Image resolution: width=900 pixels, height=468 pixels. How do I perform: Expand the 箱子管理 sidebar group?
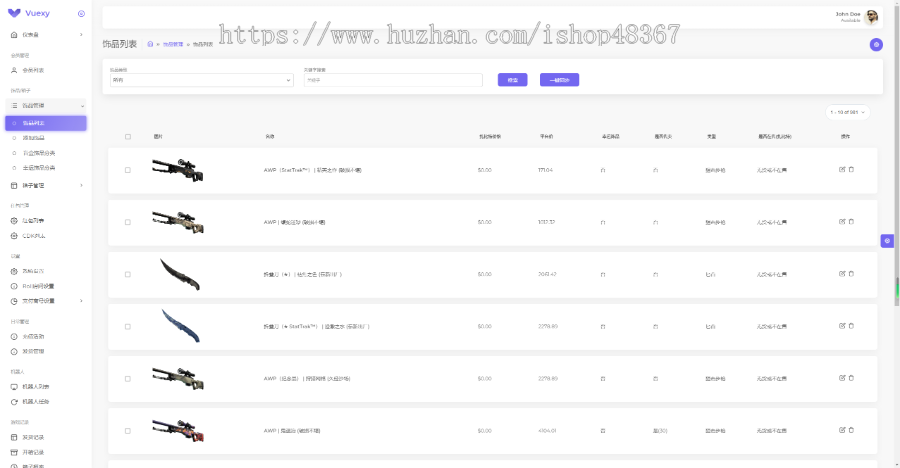pyautogui.click(x=46, y=185)
